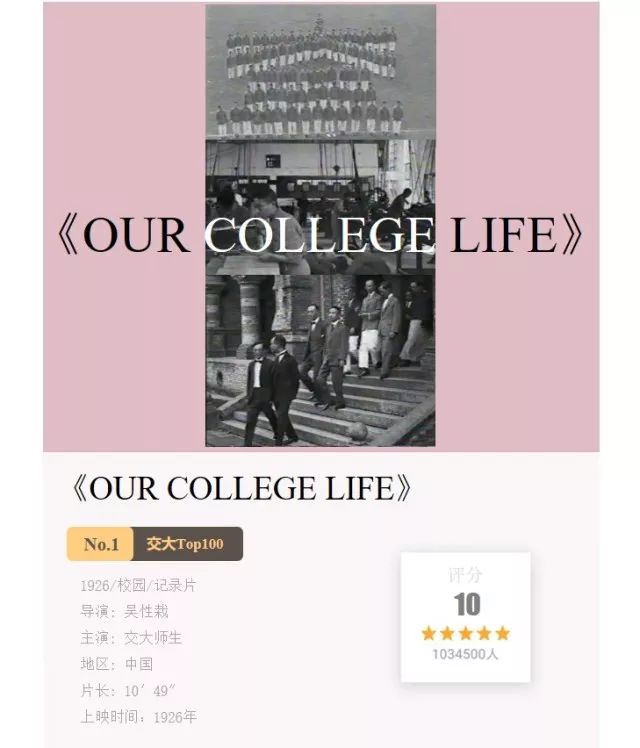Click the region entry 中国
The image size is (640, 748).
click(139, 664)
